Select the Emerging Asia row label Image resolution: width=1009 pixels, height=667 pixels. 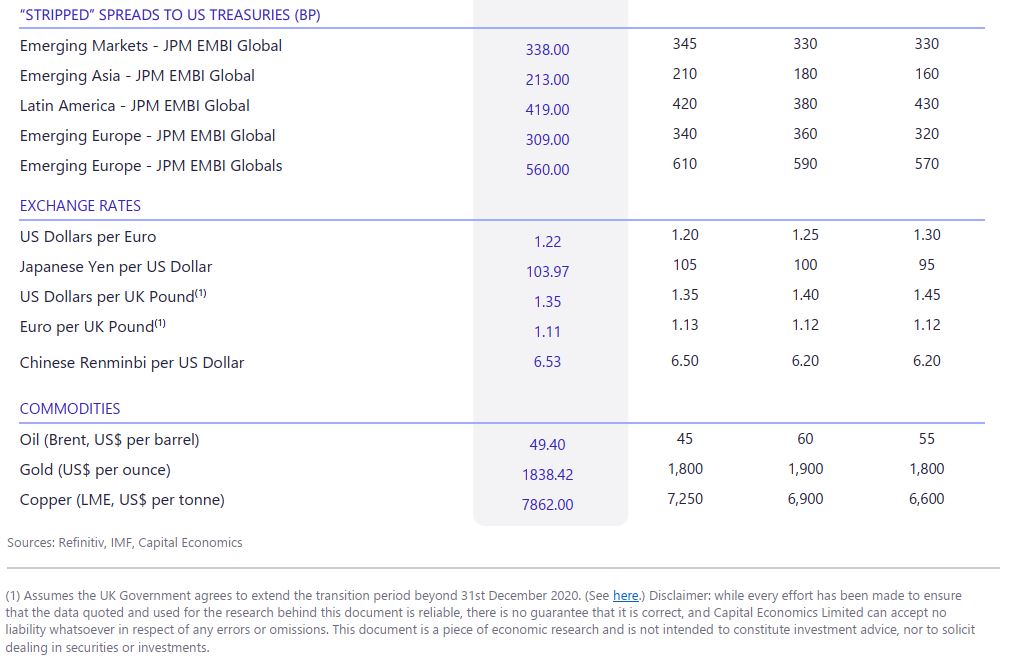pos(137,76)
